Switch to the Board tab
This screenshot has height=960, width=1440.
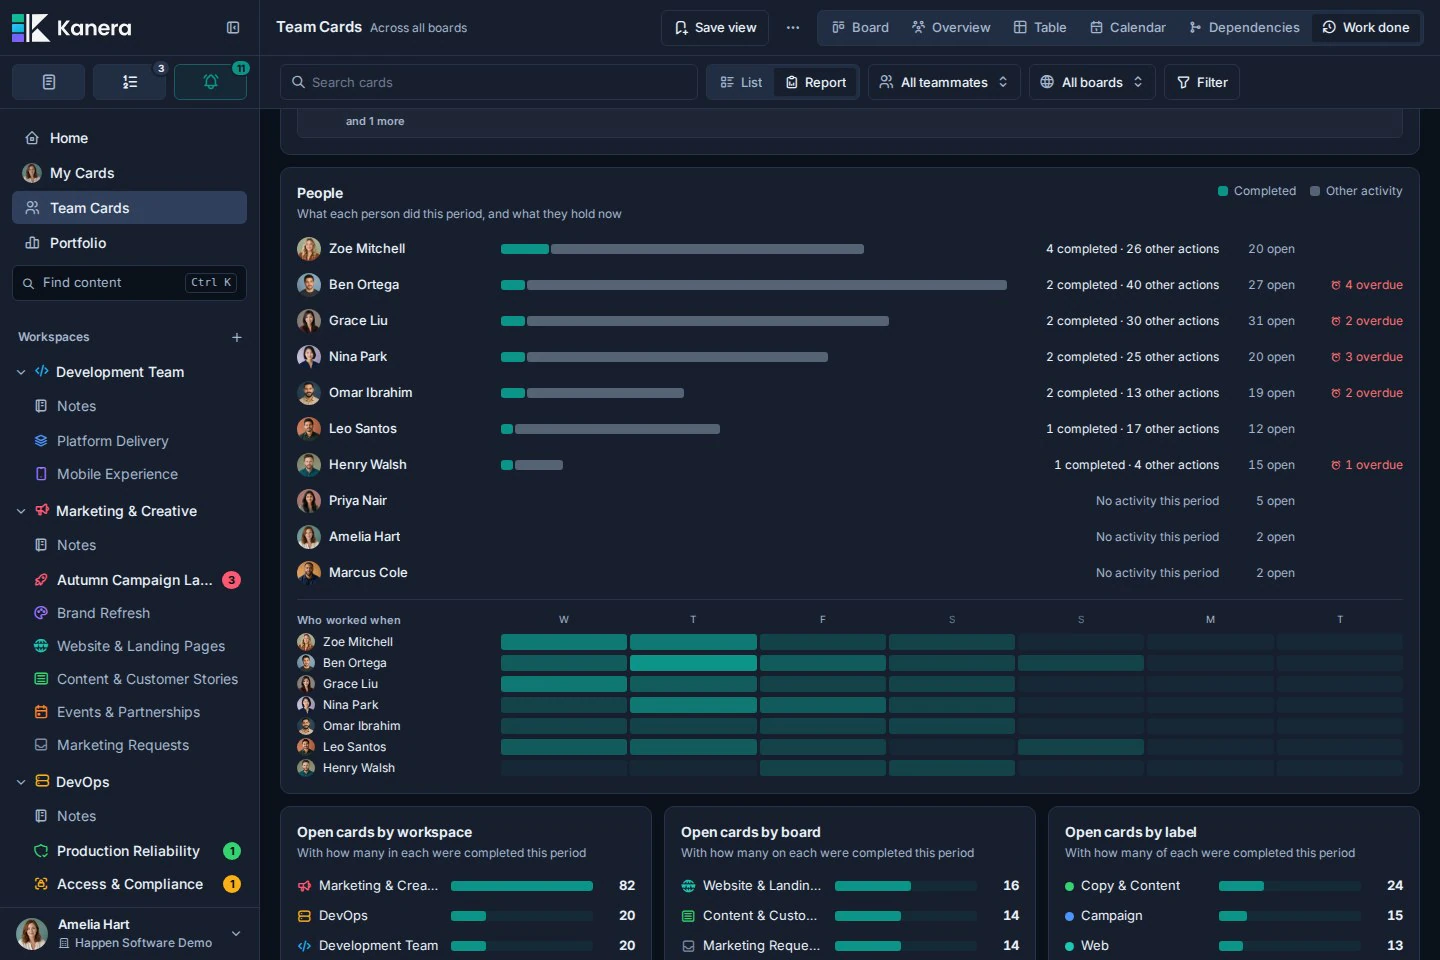(x=860, y=28)
